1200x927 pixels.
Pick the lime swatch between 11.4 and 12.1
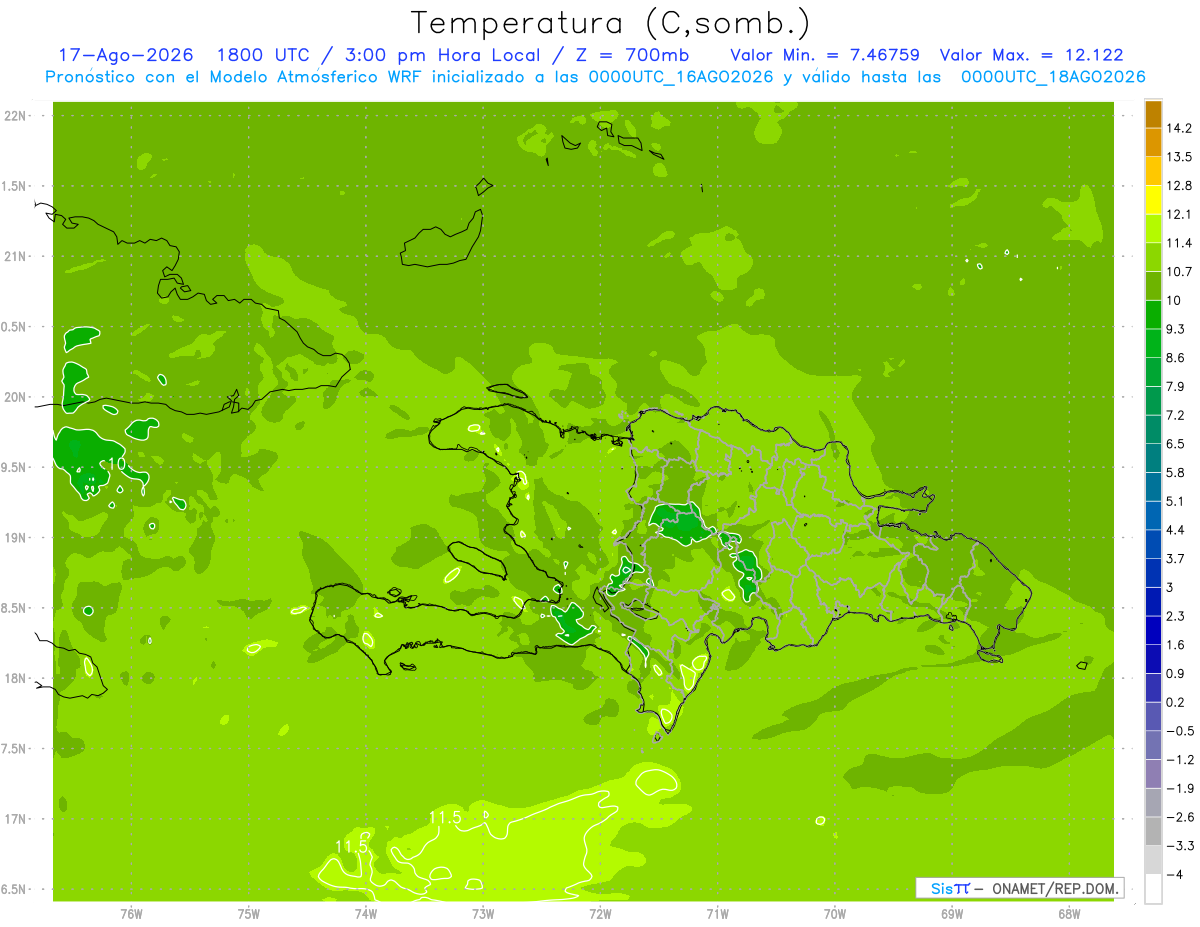[x=1153, y=229]
